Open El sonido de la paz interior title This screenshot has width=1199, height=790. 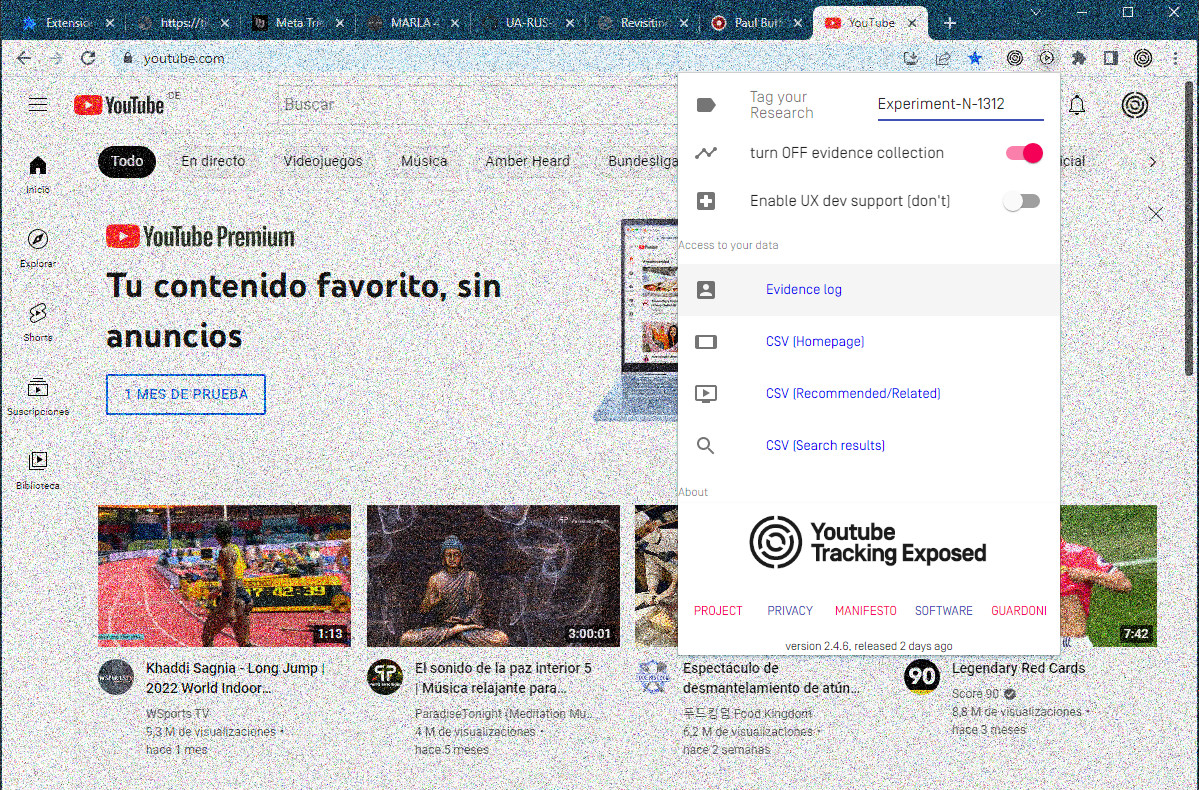[503, 678]
